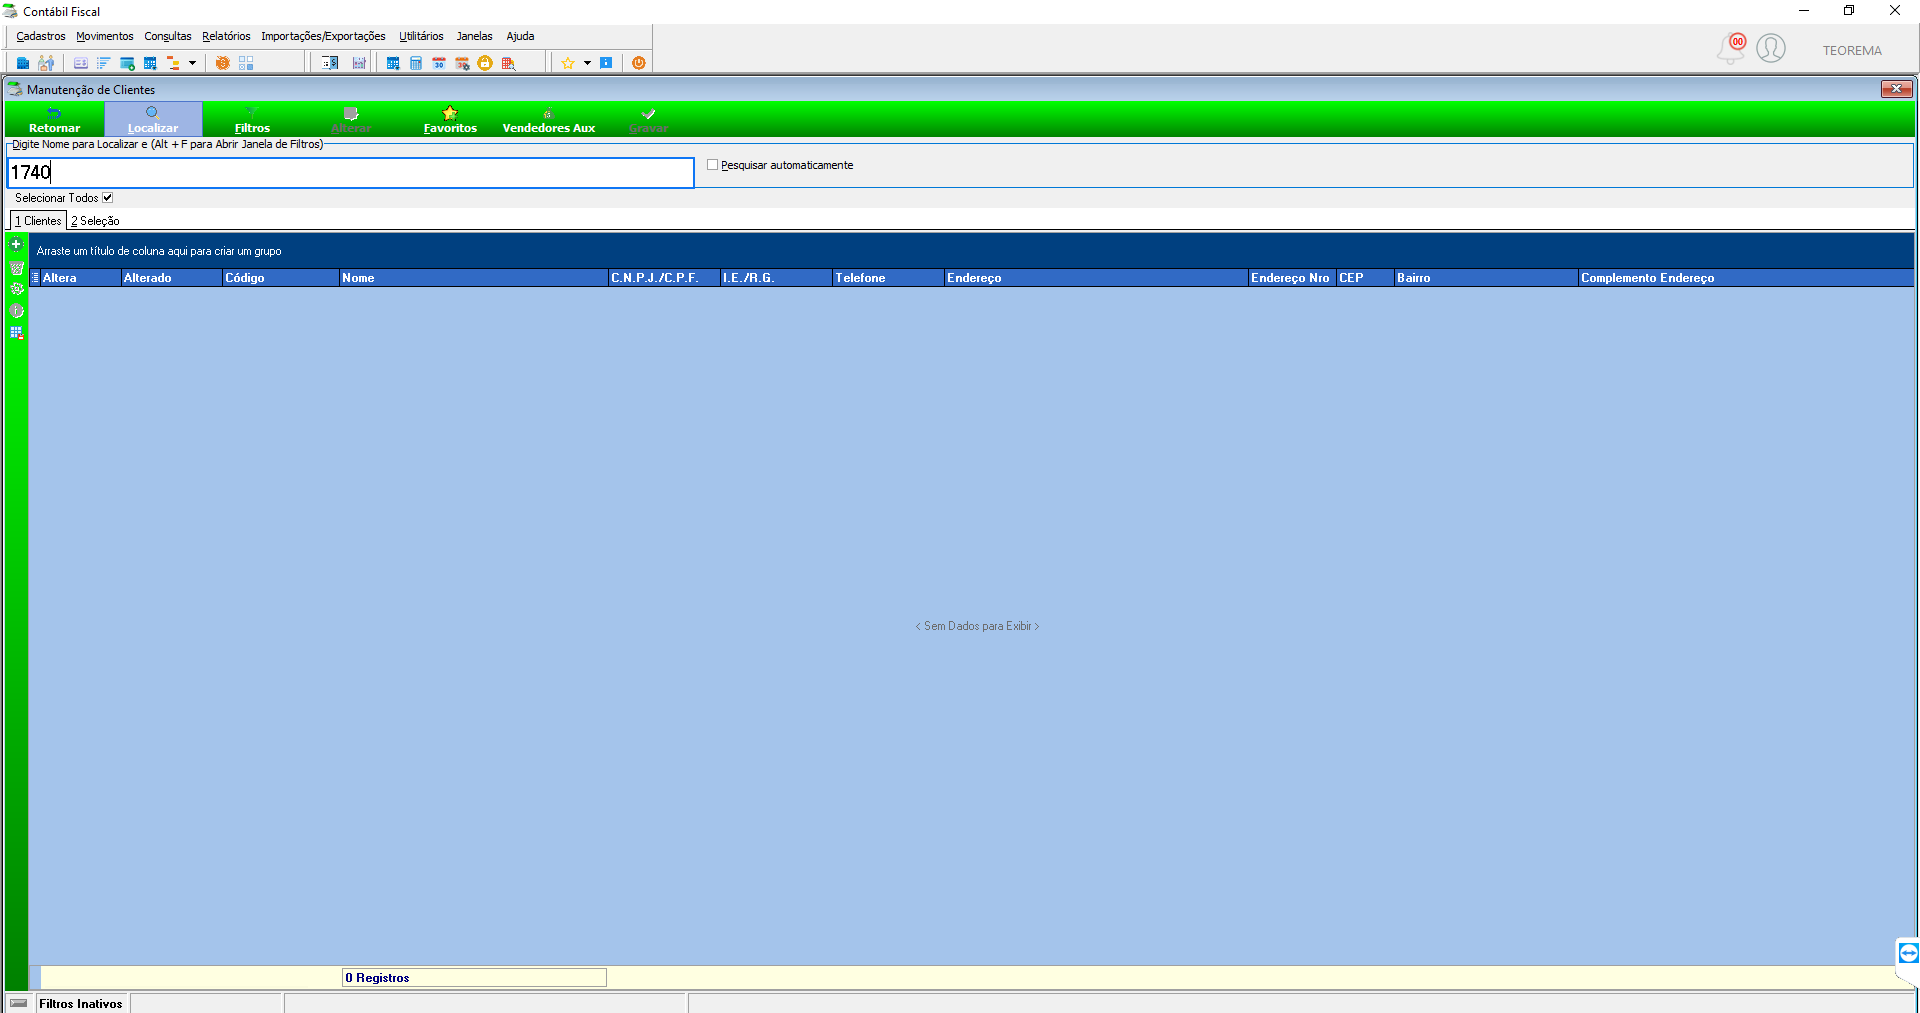The image size is (1920, 1013).
Task: Click the yellow star favorites toolbar icon
Action: [568, 63]
